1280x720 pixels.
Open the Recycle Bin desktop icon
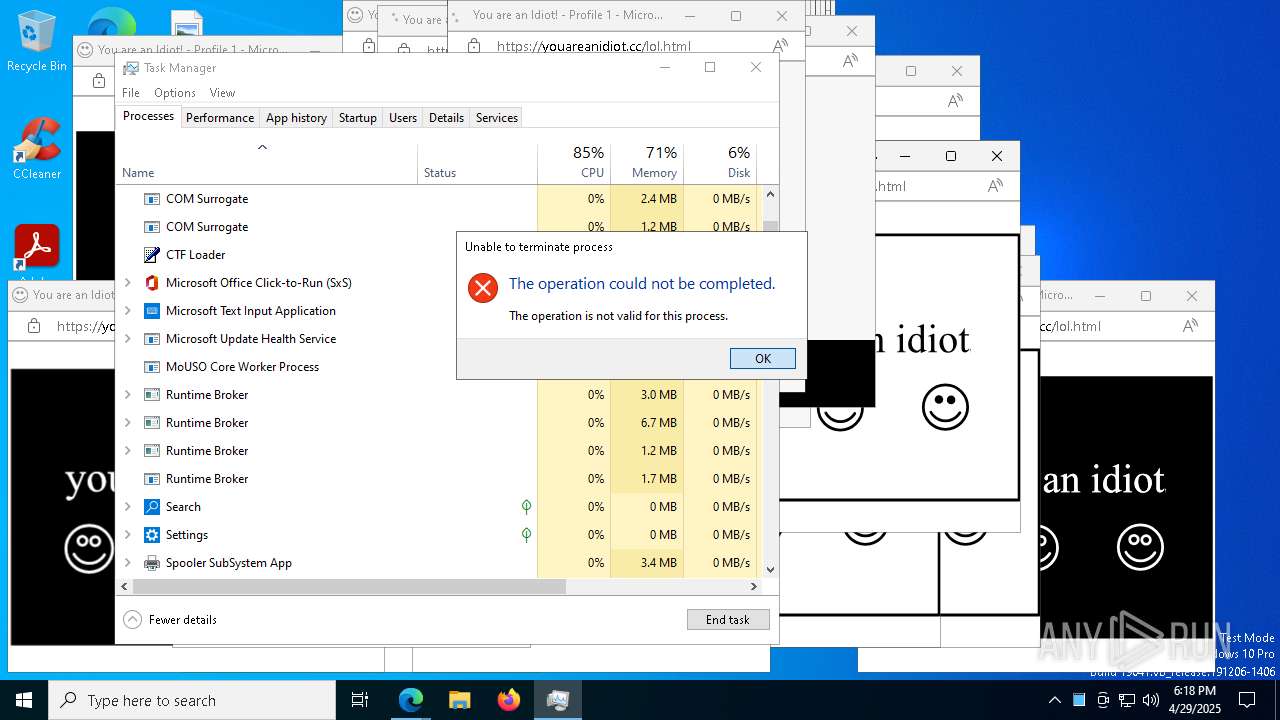point(37,42)
